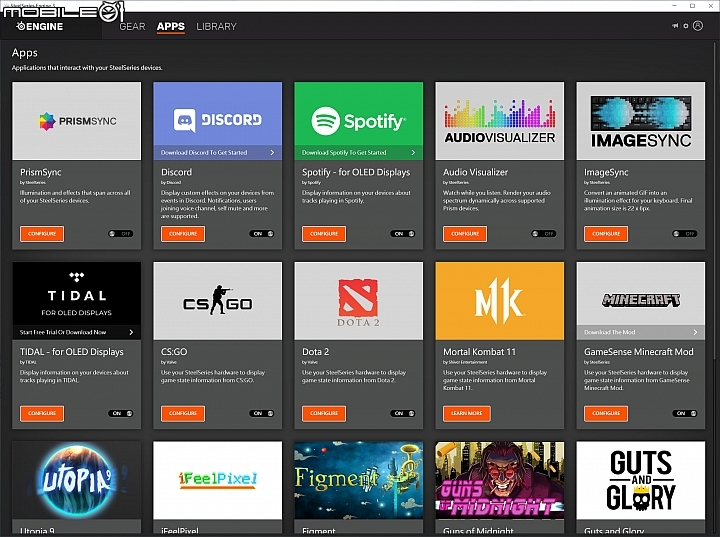Screen dimensions: 720x537
Task: Configure the Dota 2 app
Action: click(x=324, y=413)
